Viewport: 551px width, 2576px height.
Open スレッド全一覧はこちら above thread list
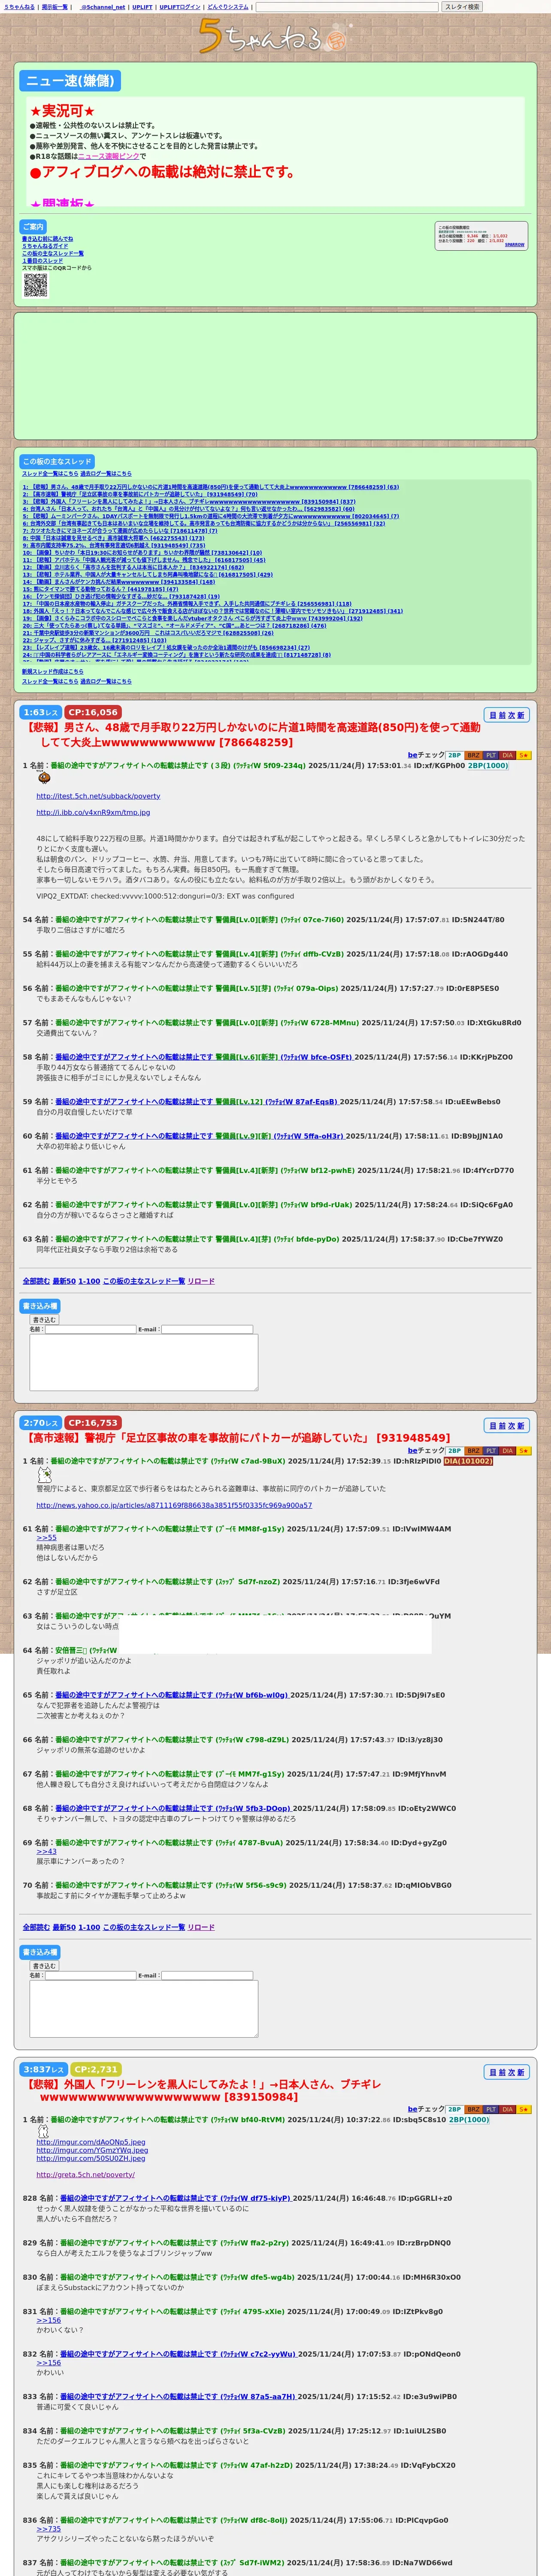[50, 474]
